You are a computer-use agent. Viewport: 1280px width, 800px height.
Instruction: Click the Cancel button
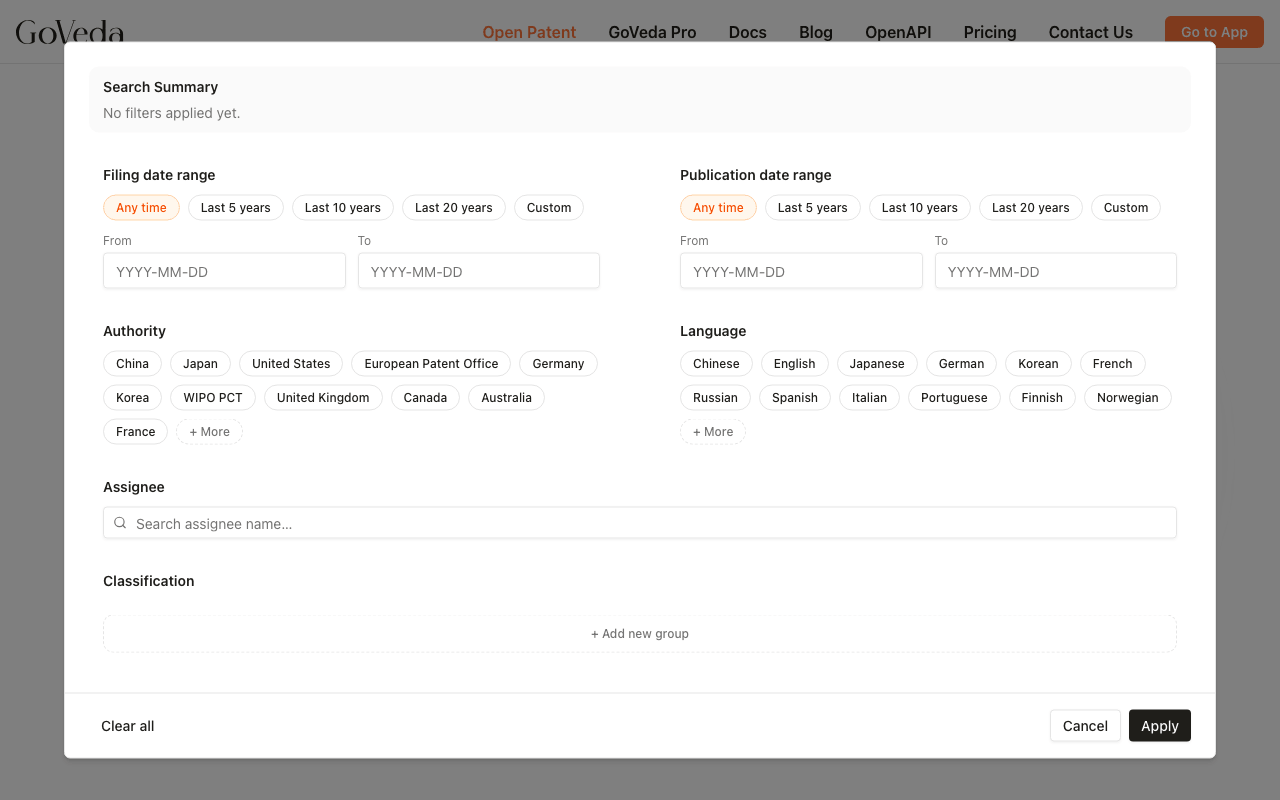click(x=1085, y=726)
